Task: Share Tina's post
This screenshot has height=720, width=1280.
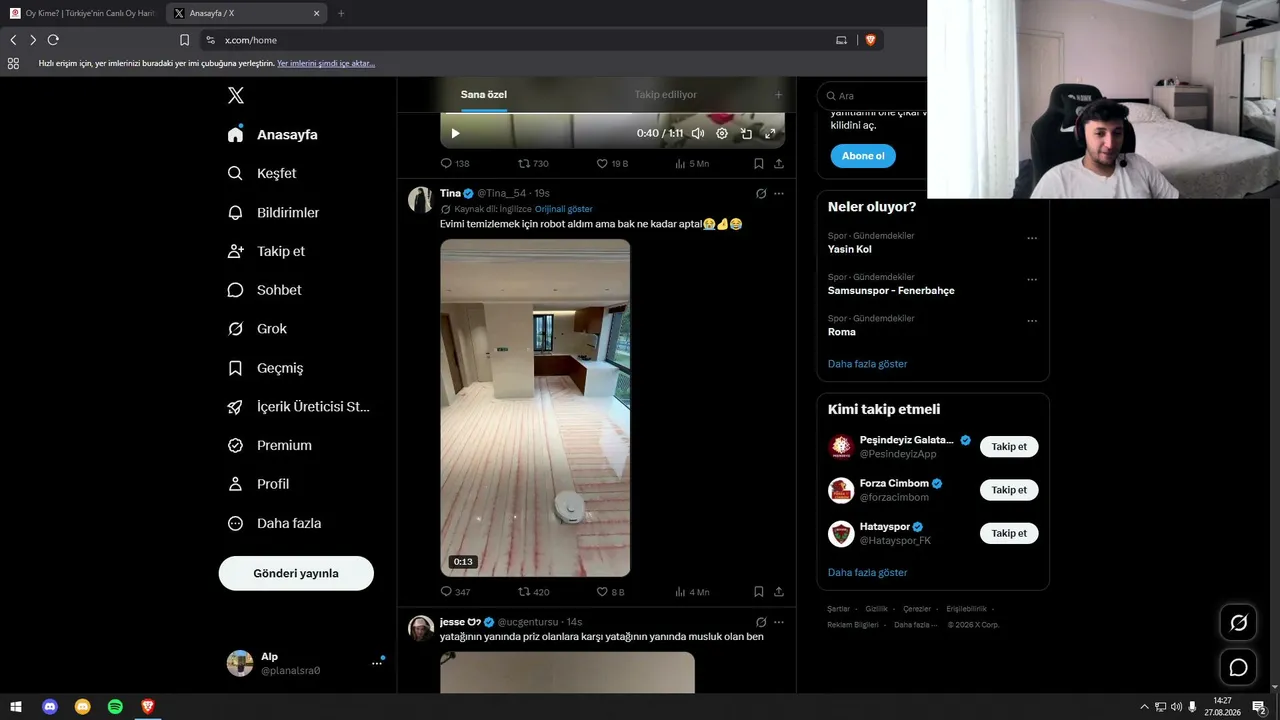Action: click(x=779, y=592)
